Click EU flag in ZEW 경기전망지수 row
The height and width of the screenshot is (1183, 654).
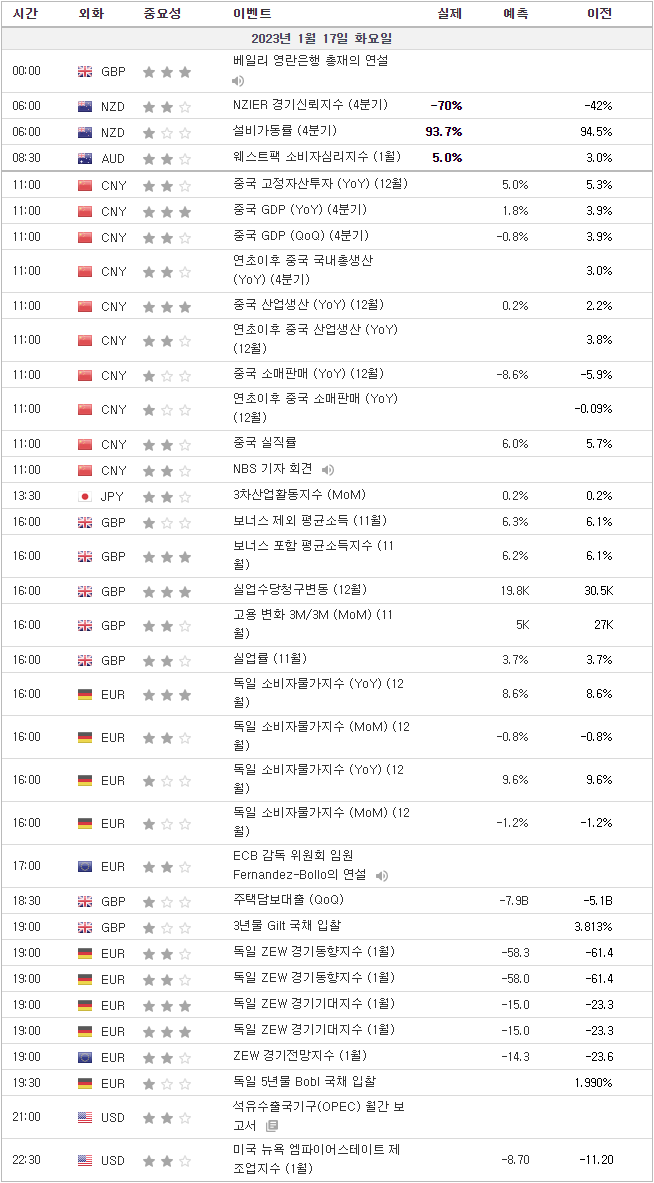point(85,1057)
